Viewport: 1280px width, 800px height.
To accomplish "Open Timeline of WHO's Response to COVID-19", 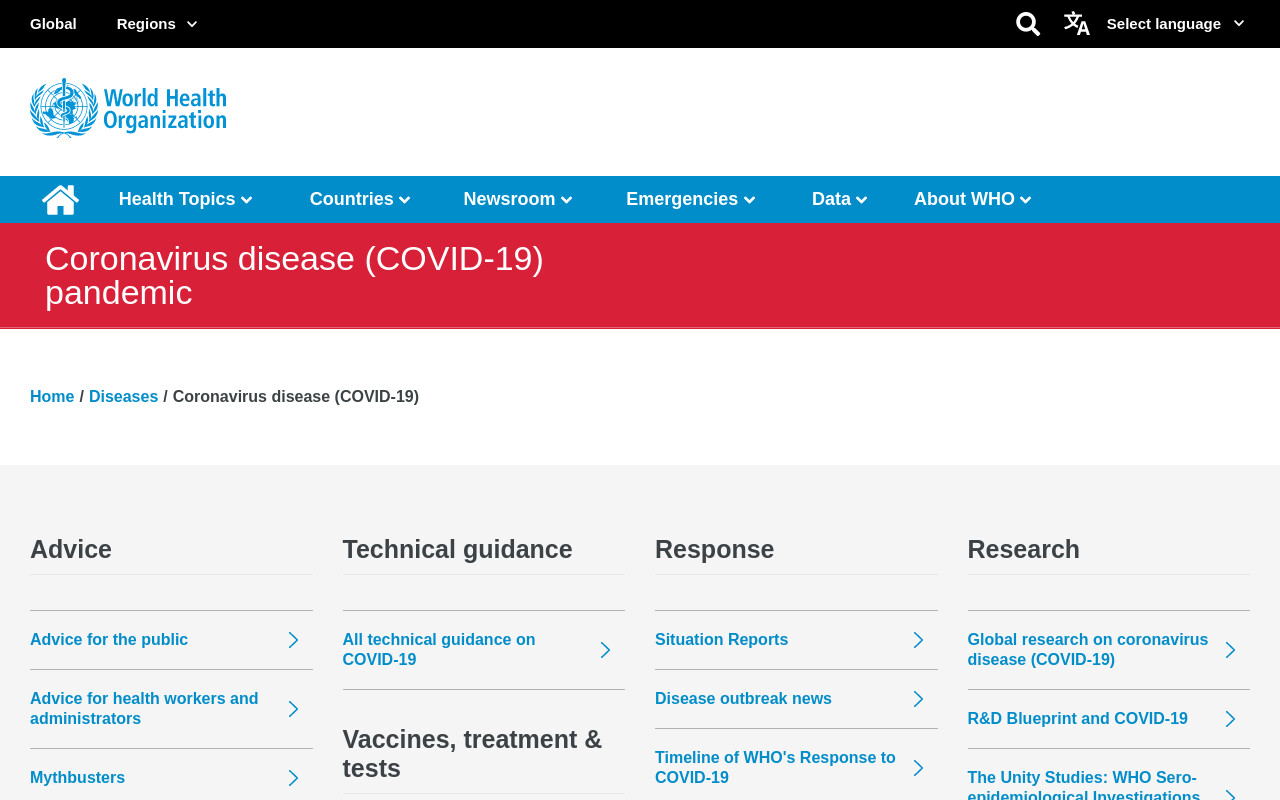I will click(775, 768).
